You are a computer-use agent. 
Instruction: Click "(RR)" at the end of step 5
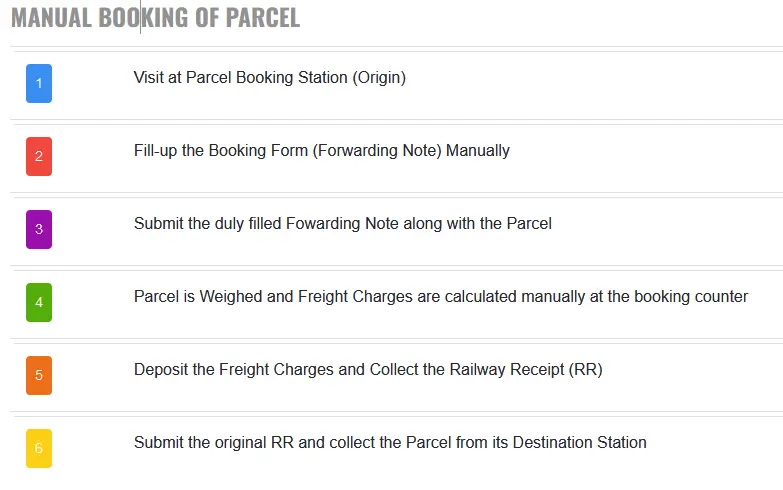[x=585, y=370]
